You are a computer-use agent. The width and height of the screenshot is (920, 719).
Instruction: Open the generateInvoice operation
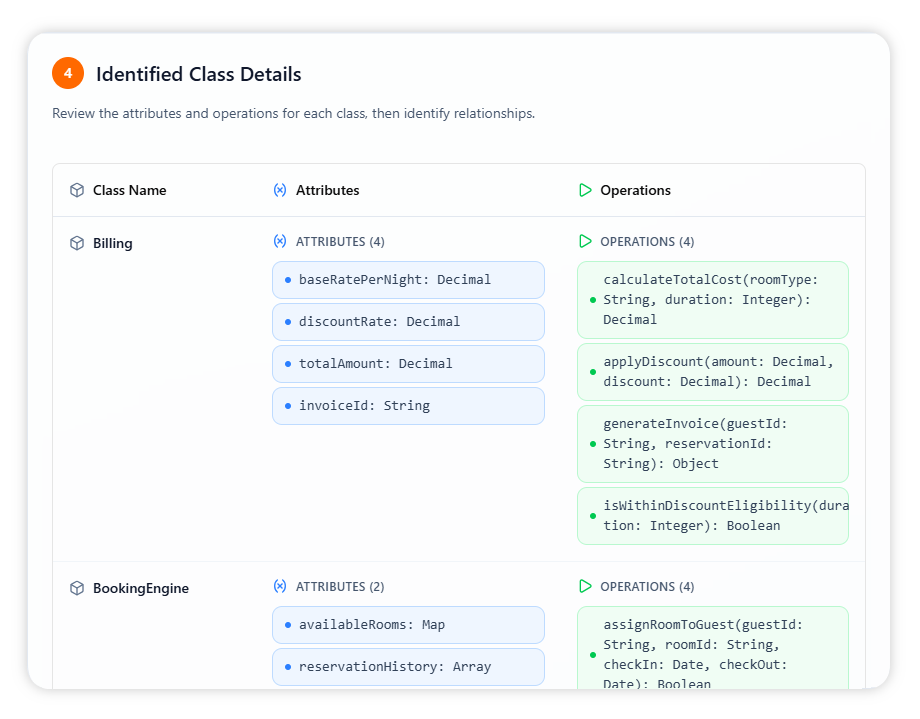tap(712, 444)
